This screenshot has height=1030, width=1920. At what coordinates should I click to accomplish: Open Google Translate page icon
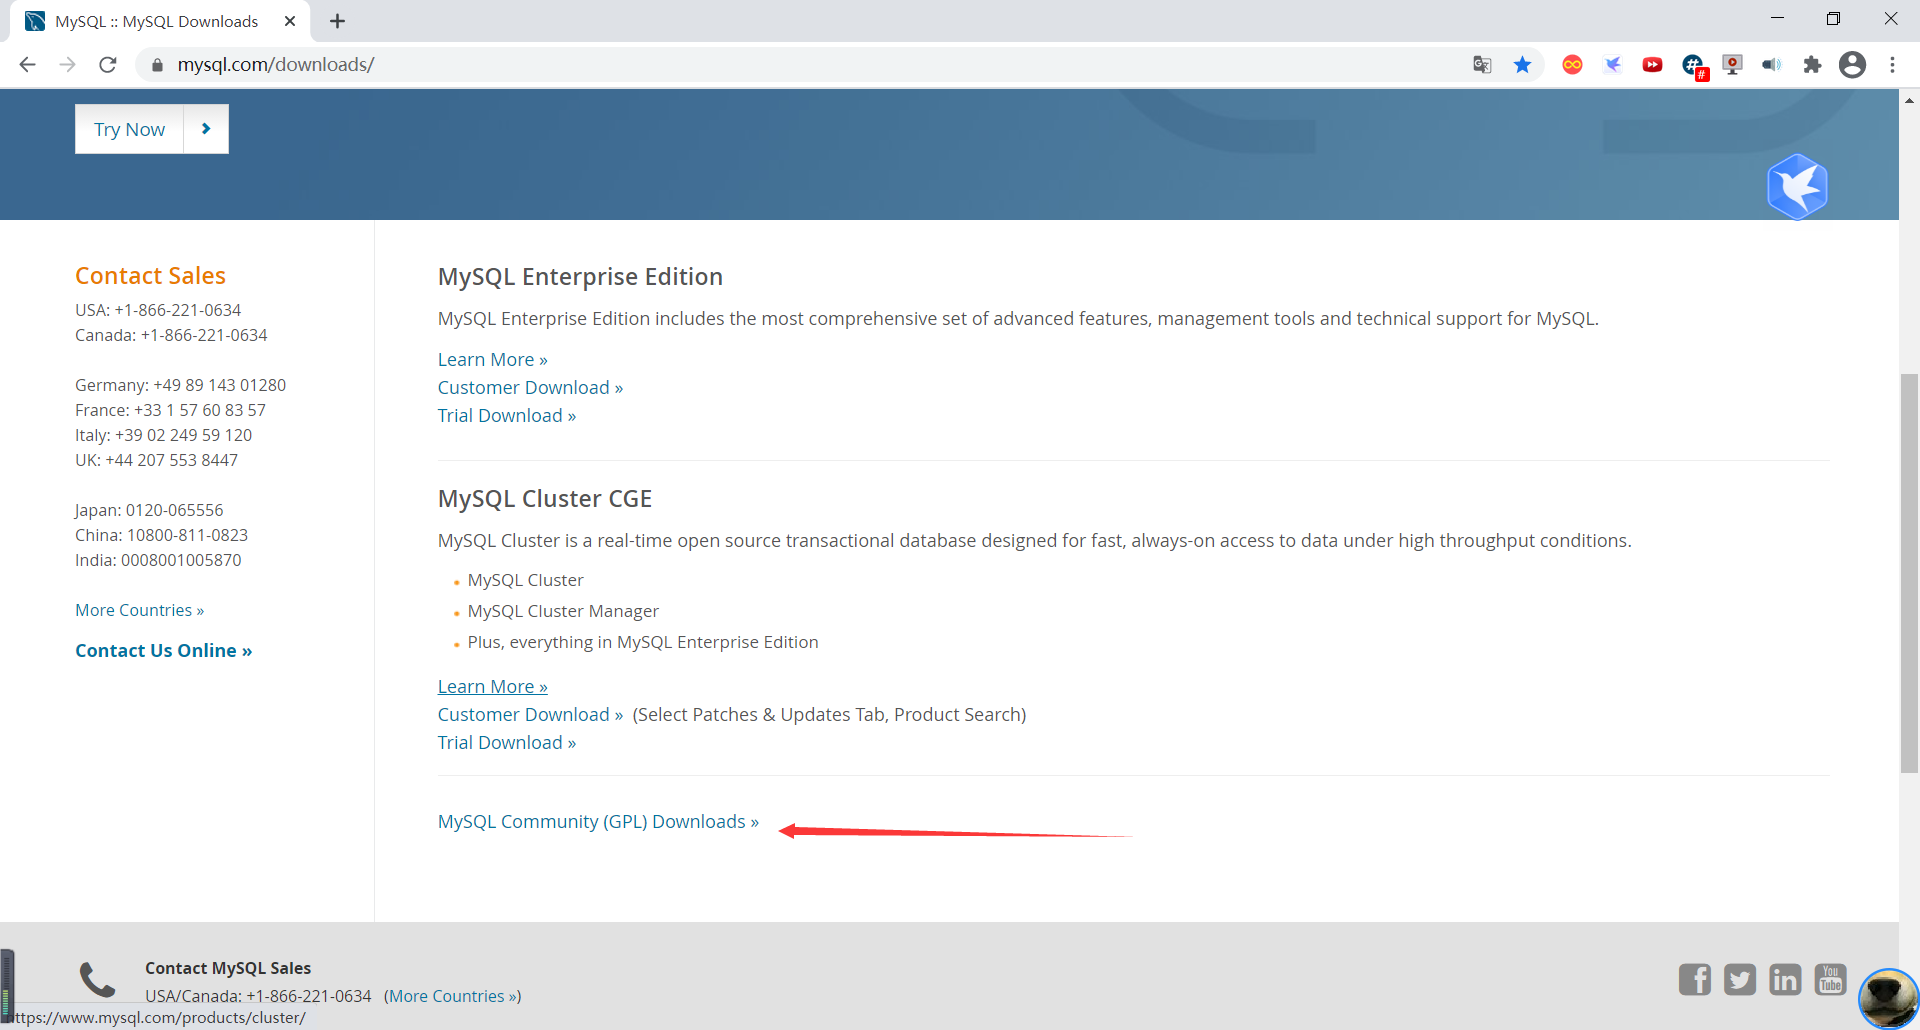[x=1482, y=65]
